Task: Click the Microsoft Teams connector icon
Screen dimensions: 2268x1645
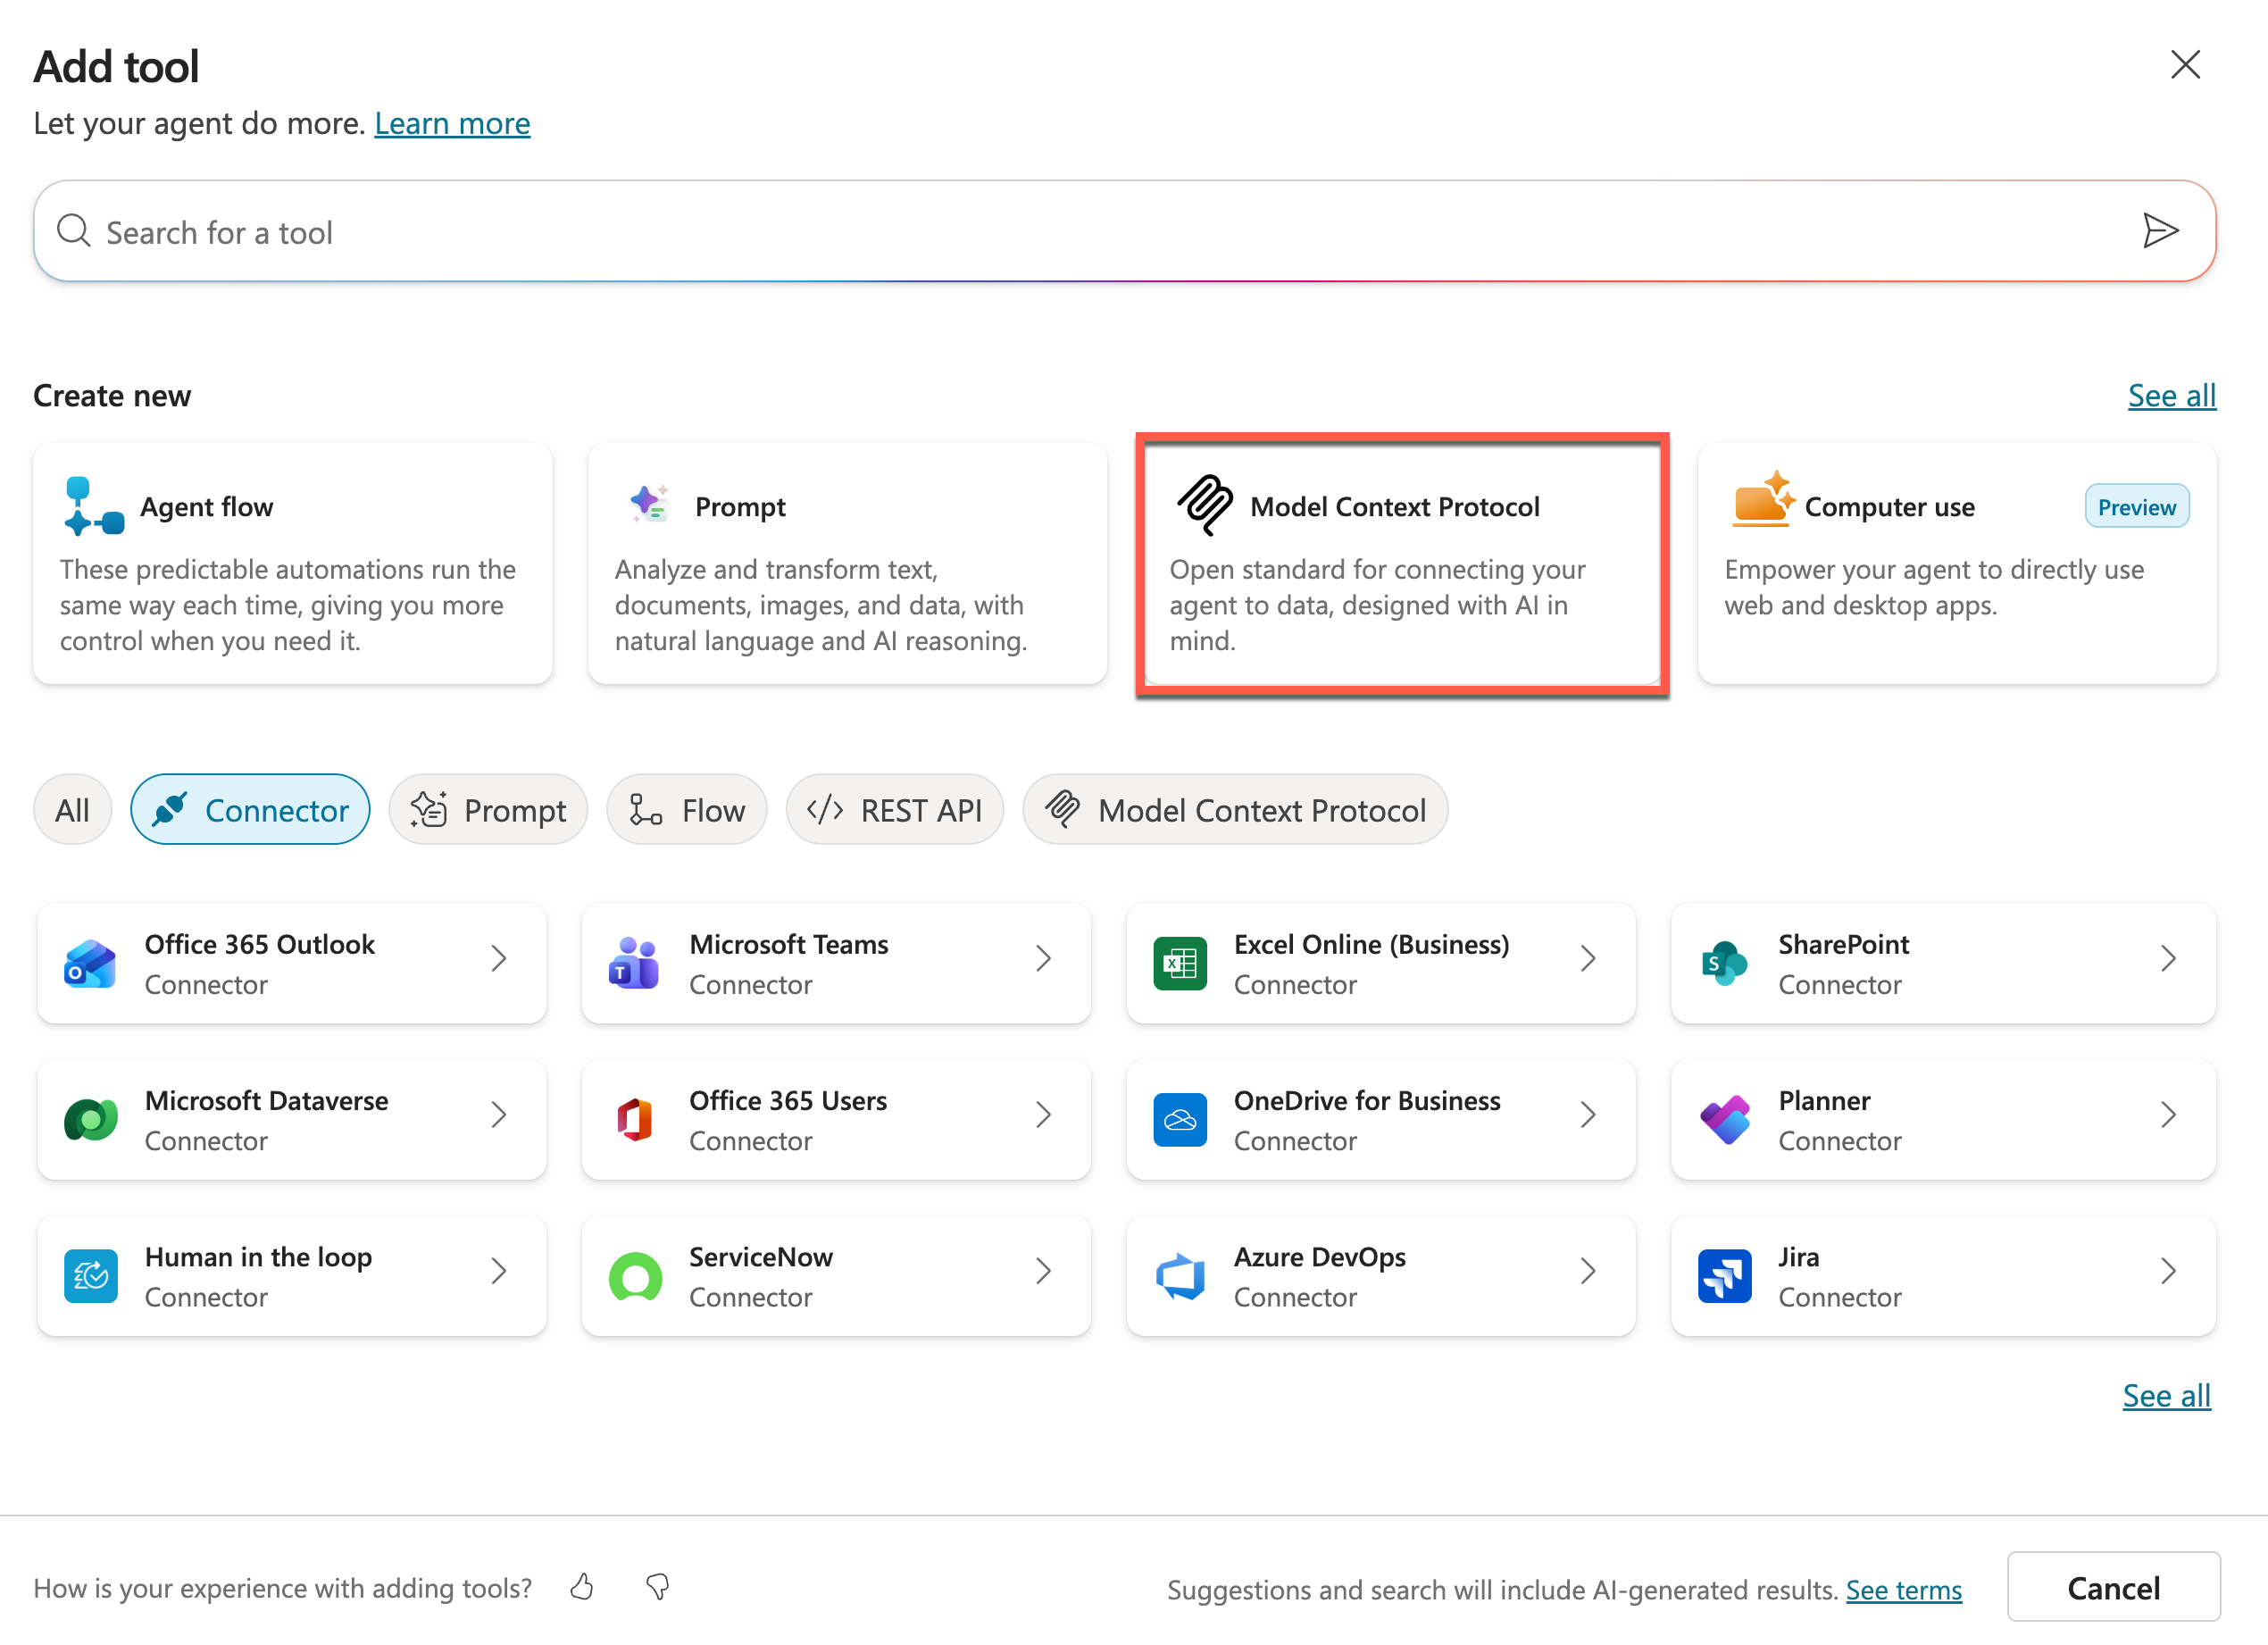Action: [634, 964]
